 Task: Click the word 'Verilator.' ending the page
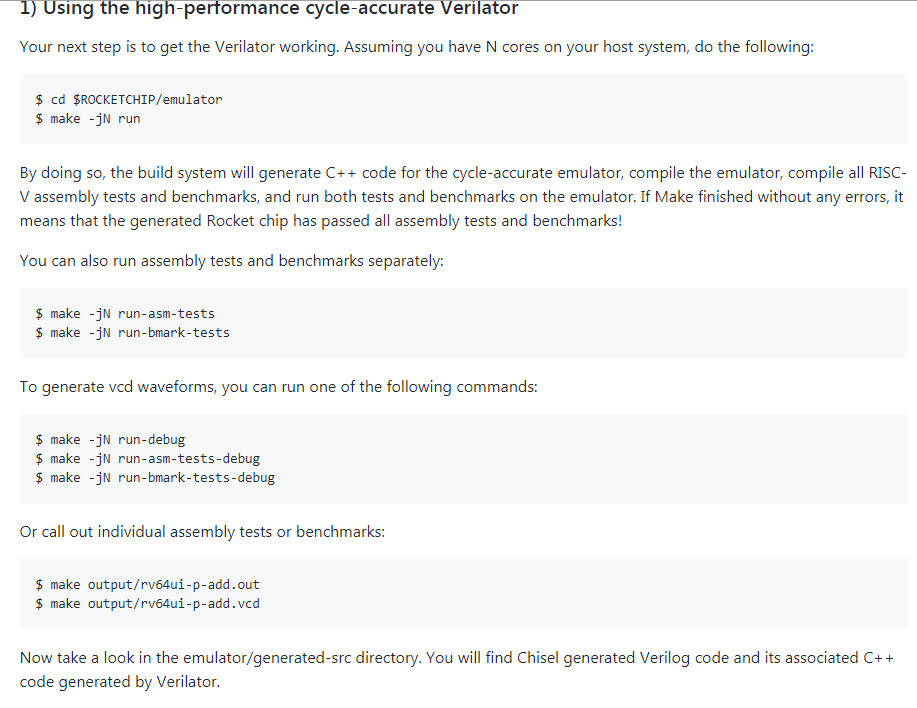(x=188, y=682)
